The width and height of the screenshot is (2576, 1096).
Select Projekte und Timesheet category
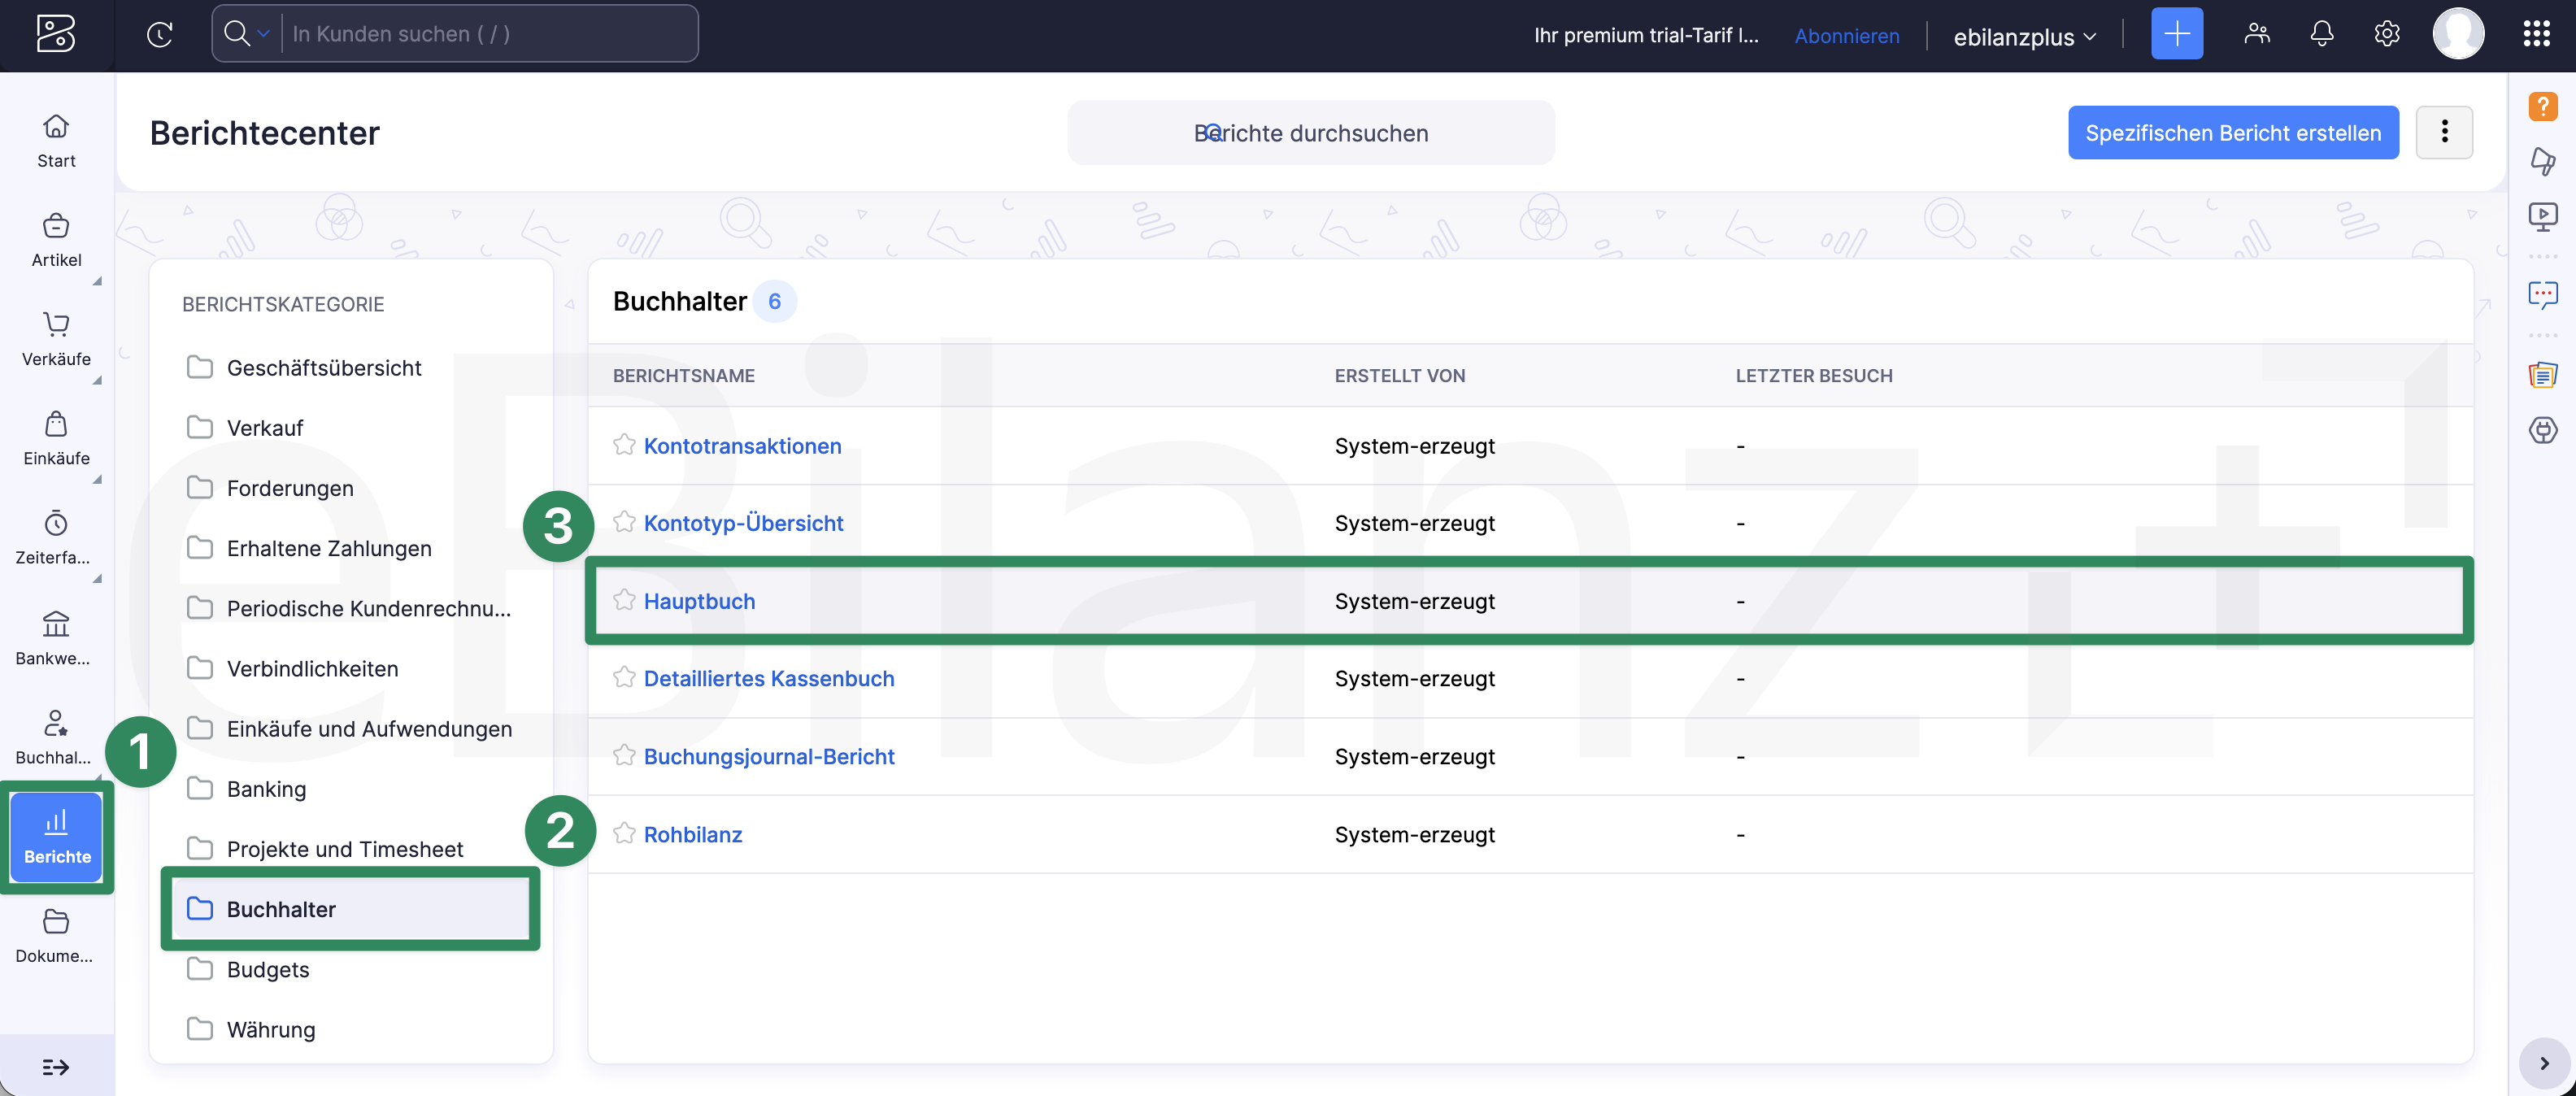point(350,848)
